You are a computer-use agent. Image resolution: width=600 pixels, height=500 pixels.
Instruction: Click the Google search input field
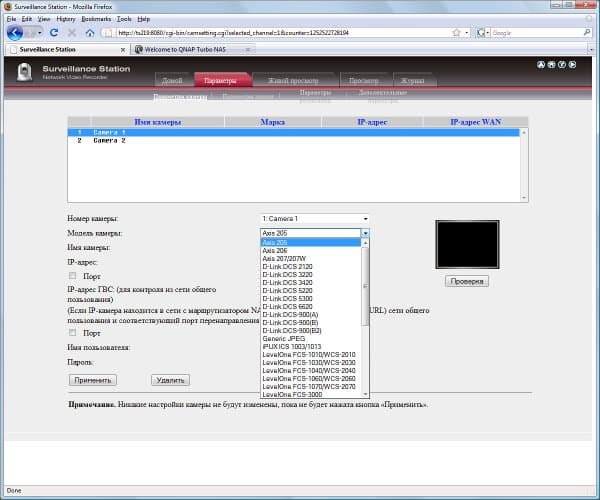tap(536, 33)
